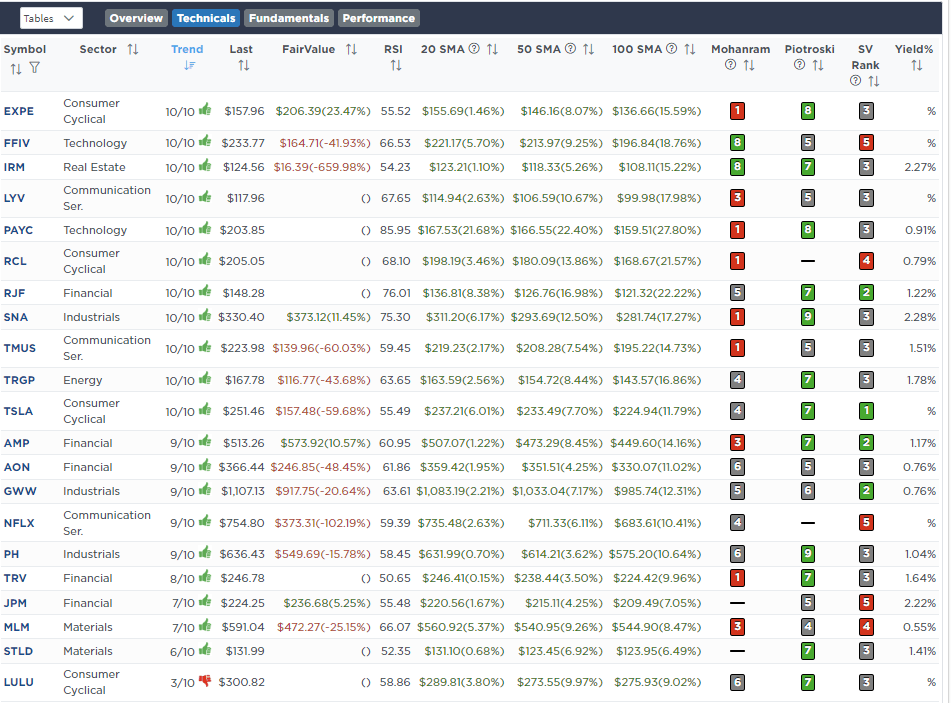Switch to the Fundamentals tab
Screen dimensions: 951x703
[288, 17]
